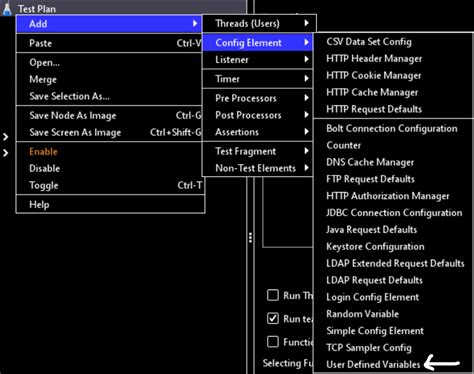The height and width of the screenshot is (374, 474).
Task: Open the Listener submenu
Action: coord(257,60)
